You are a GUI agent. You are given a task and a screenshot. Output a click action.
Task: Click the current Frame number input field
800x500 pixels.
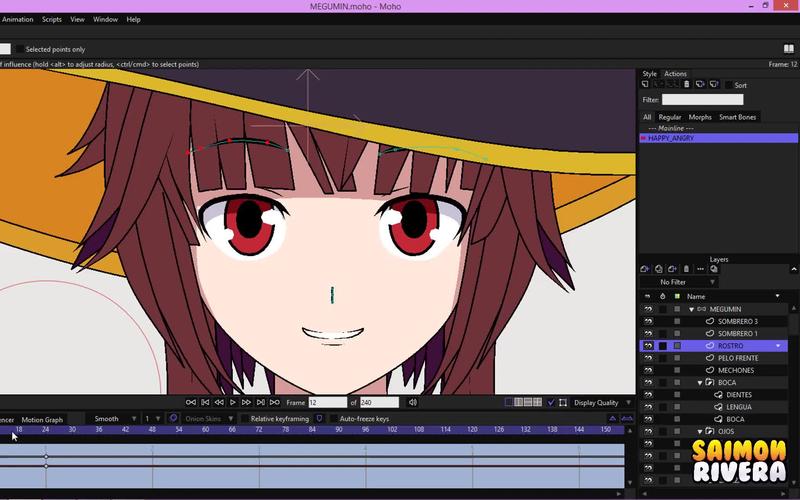pos(326,402)
